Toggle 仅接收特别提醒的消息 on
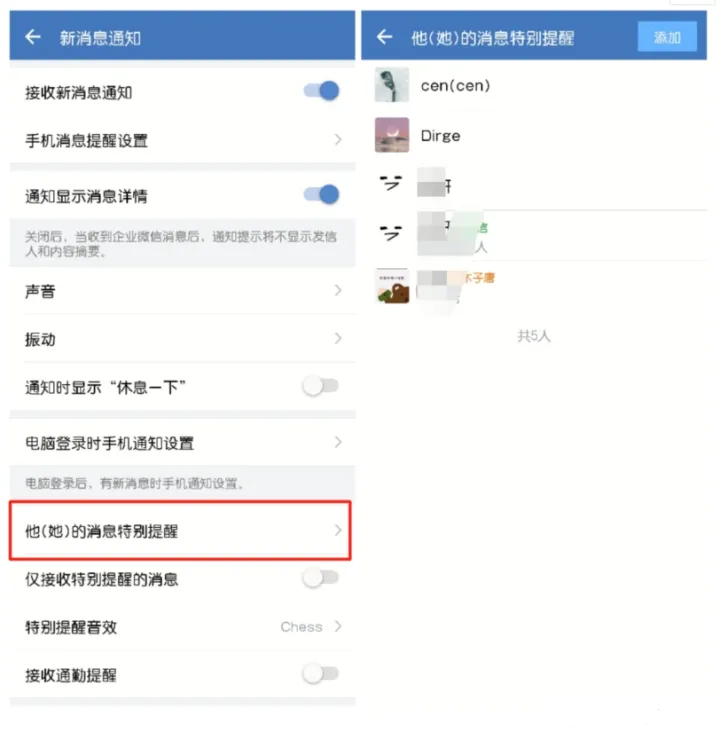Viewport: 720px width, 740px height. tap(321, 578)
